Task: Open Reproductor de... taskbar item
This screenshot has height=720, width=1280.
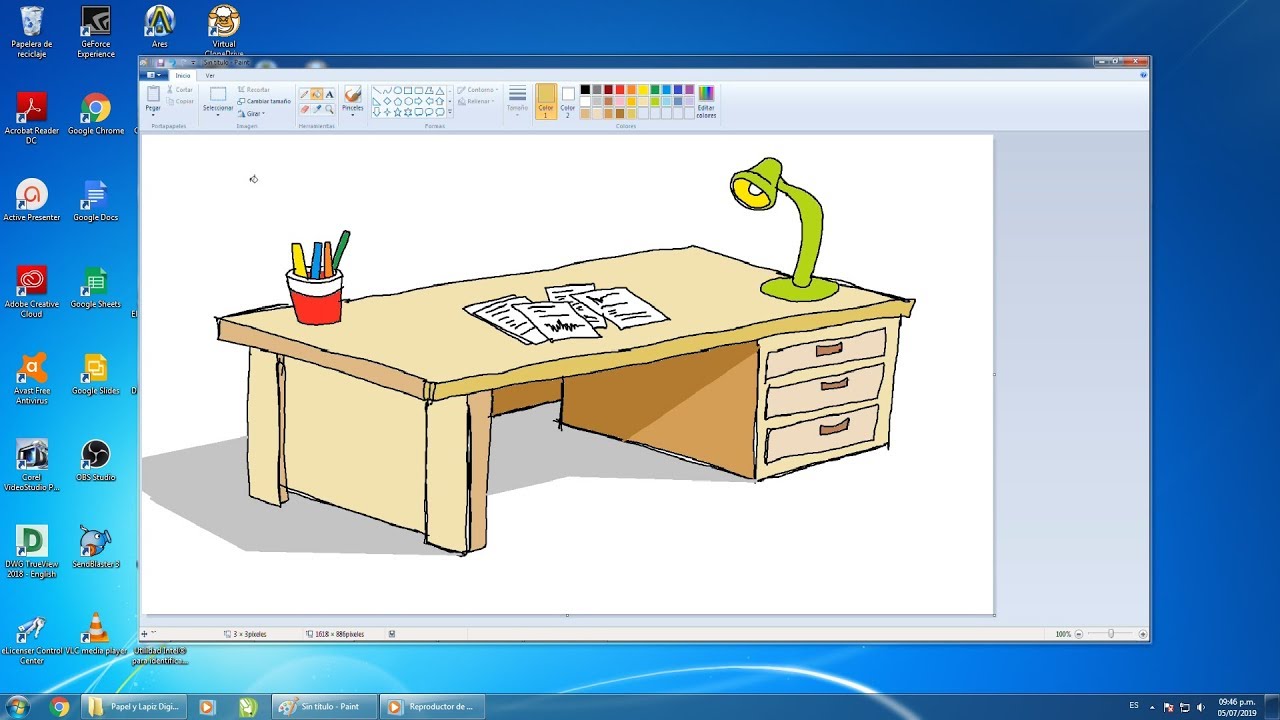Action: click(431, 707)
